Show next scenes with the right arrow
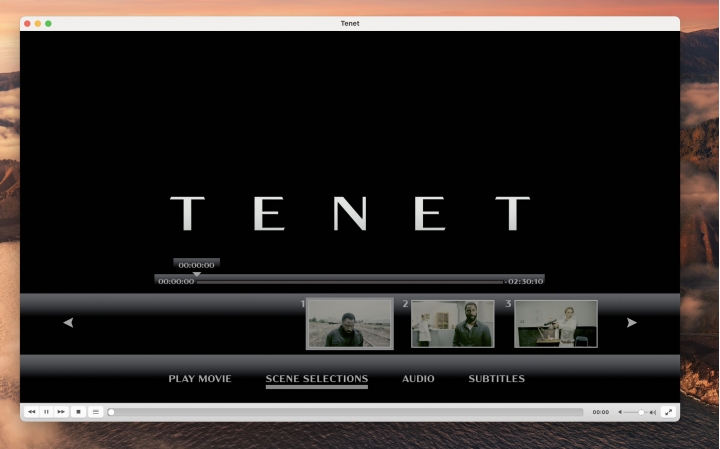 point(632,323)
